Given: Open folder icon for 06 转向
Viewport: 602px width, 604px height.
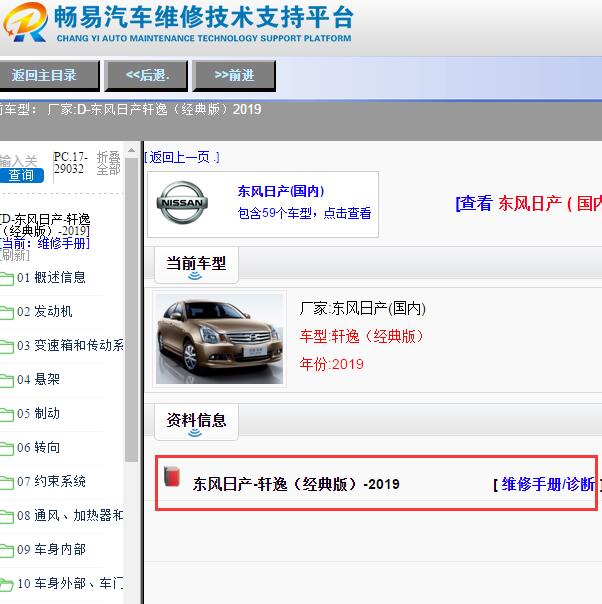Looking at the screenshot, I should [x=7, y=448].
